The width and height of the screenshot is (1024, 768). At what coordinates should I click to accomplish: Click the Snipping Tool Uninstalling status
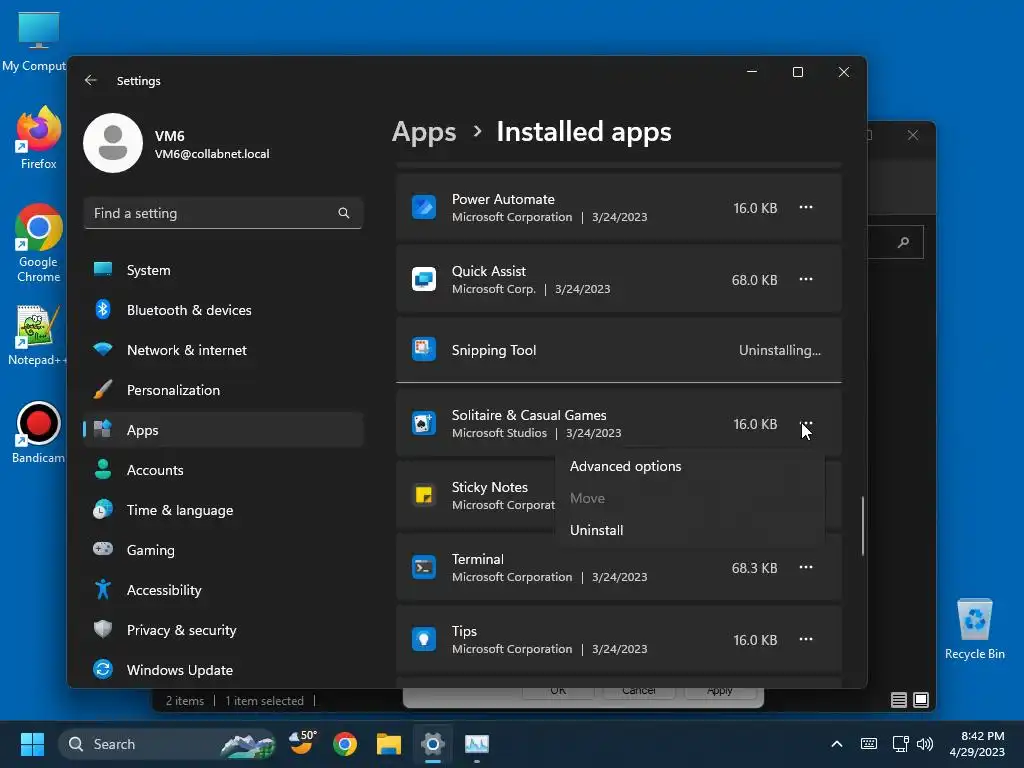pyautogui.click(x=780, y=350)
